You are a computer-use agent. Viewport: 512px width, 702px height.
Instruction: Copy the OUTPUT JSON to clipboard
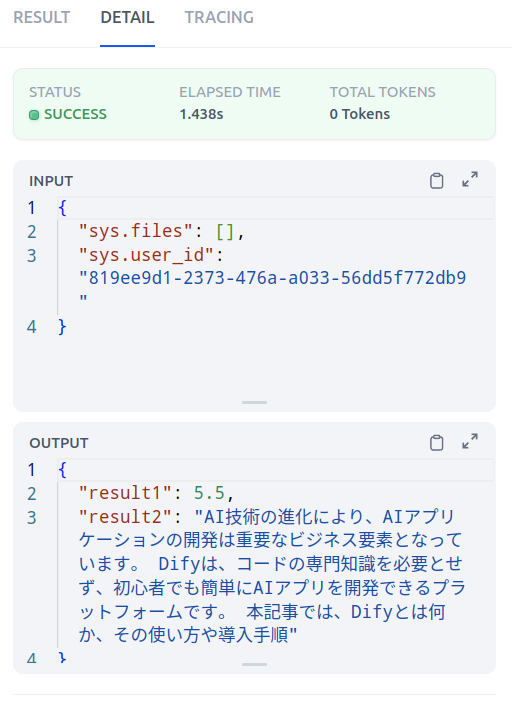point(436,442)
